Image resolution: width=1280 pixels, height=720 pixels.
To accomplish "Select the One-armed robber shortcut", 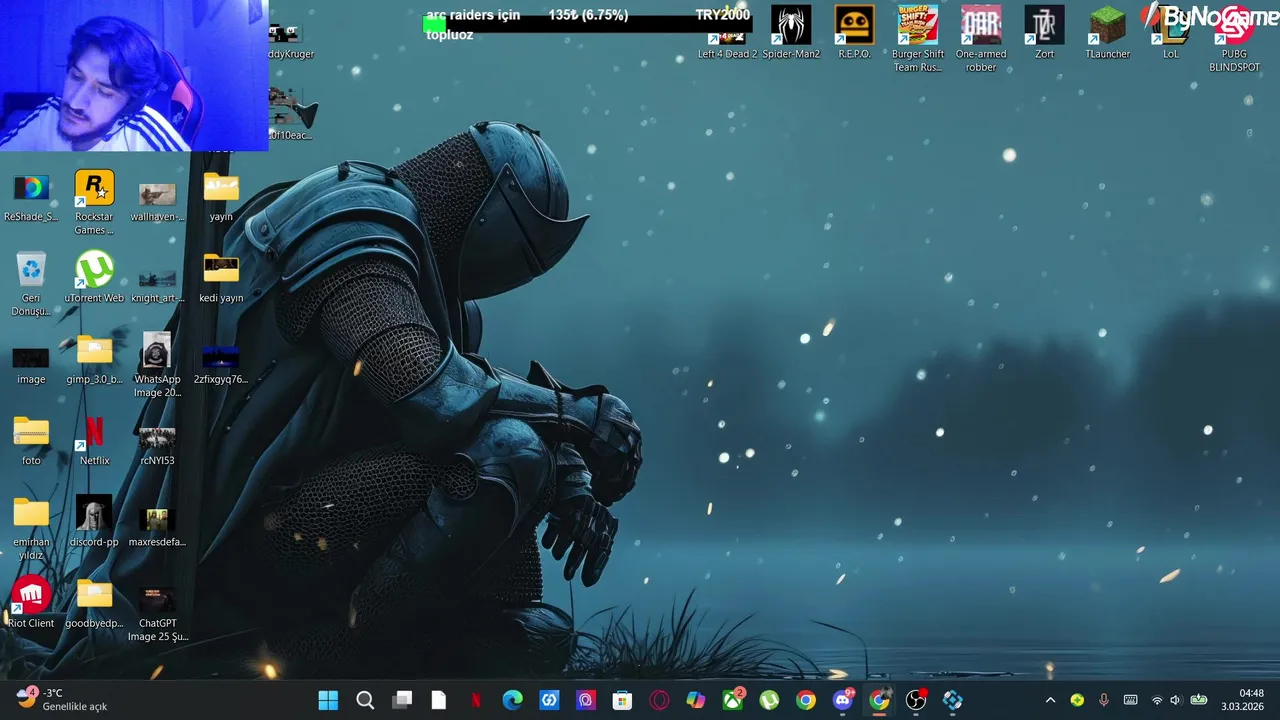I will 981,39.
